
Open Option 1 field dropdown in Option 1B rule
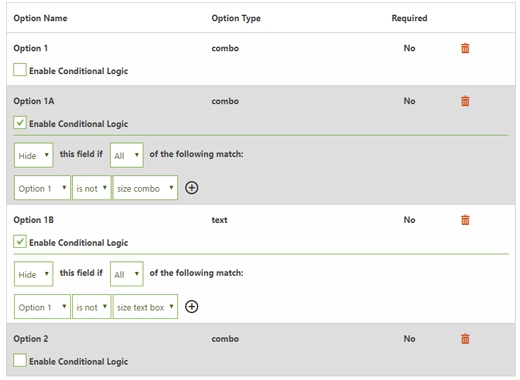click(x=42, y=307)
